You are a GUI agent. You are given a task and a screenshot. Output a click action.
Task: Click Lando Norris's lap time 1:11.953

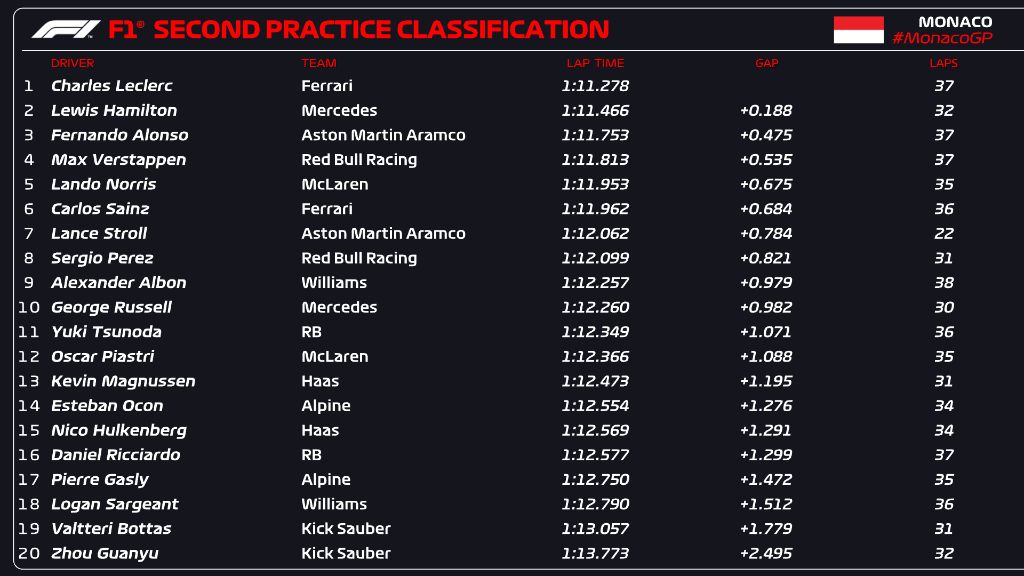tap(595, 184)
